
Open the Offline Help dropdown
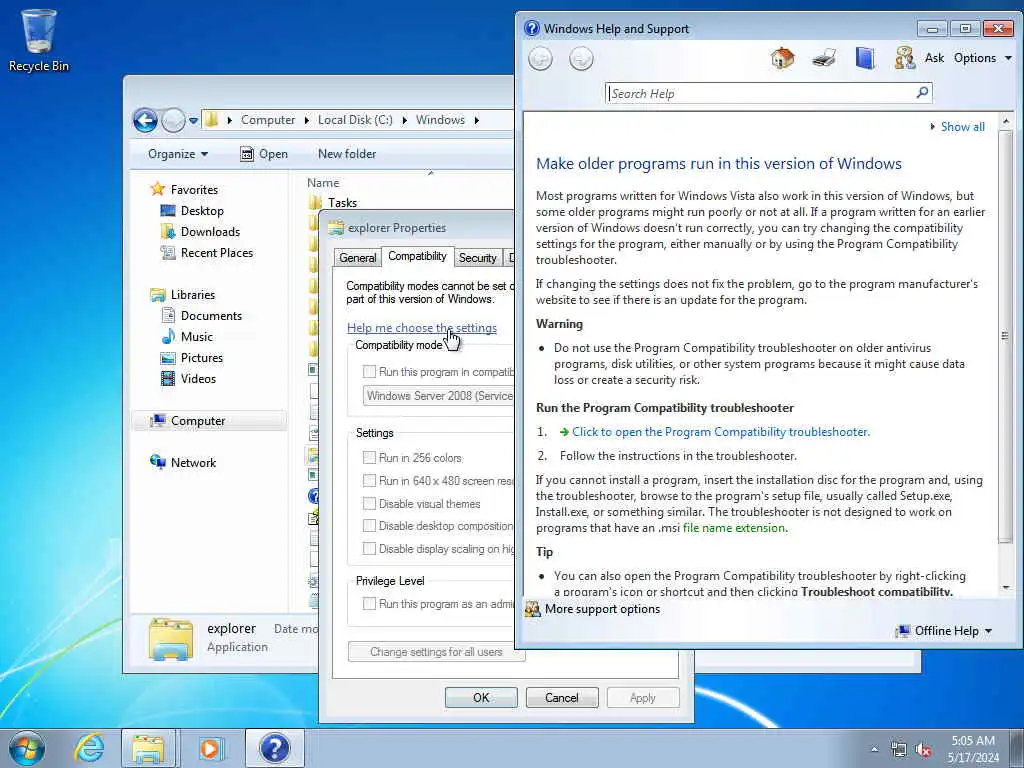pos(944,631)
